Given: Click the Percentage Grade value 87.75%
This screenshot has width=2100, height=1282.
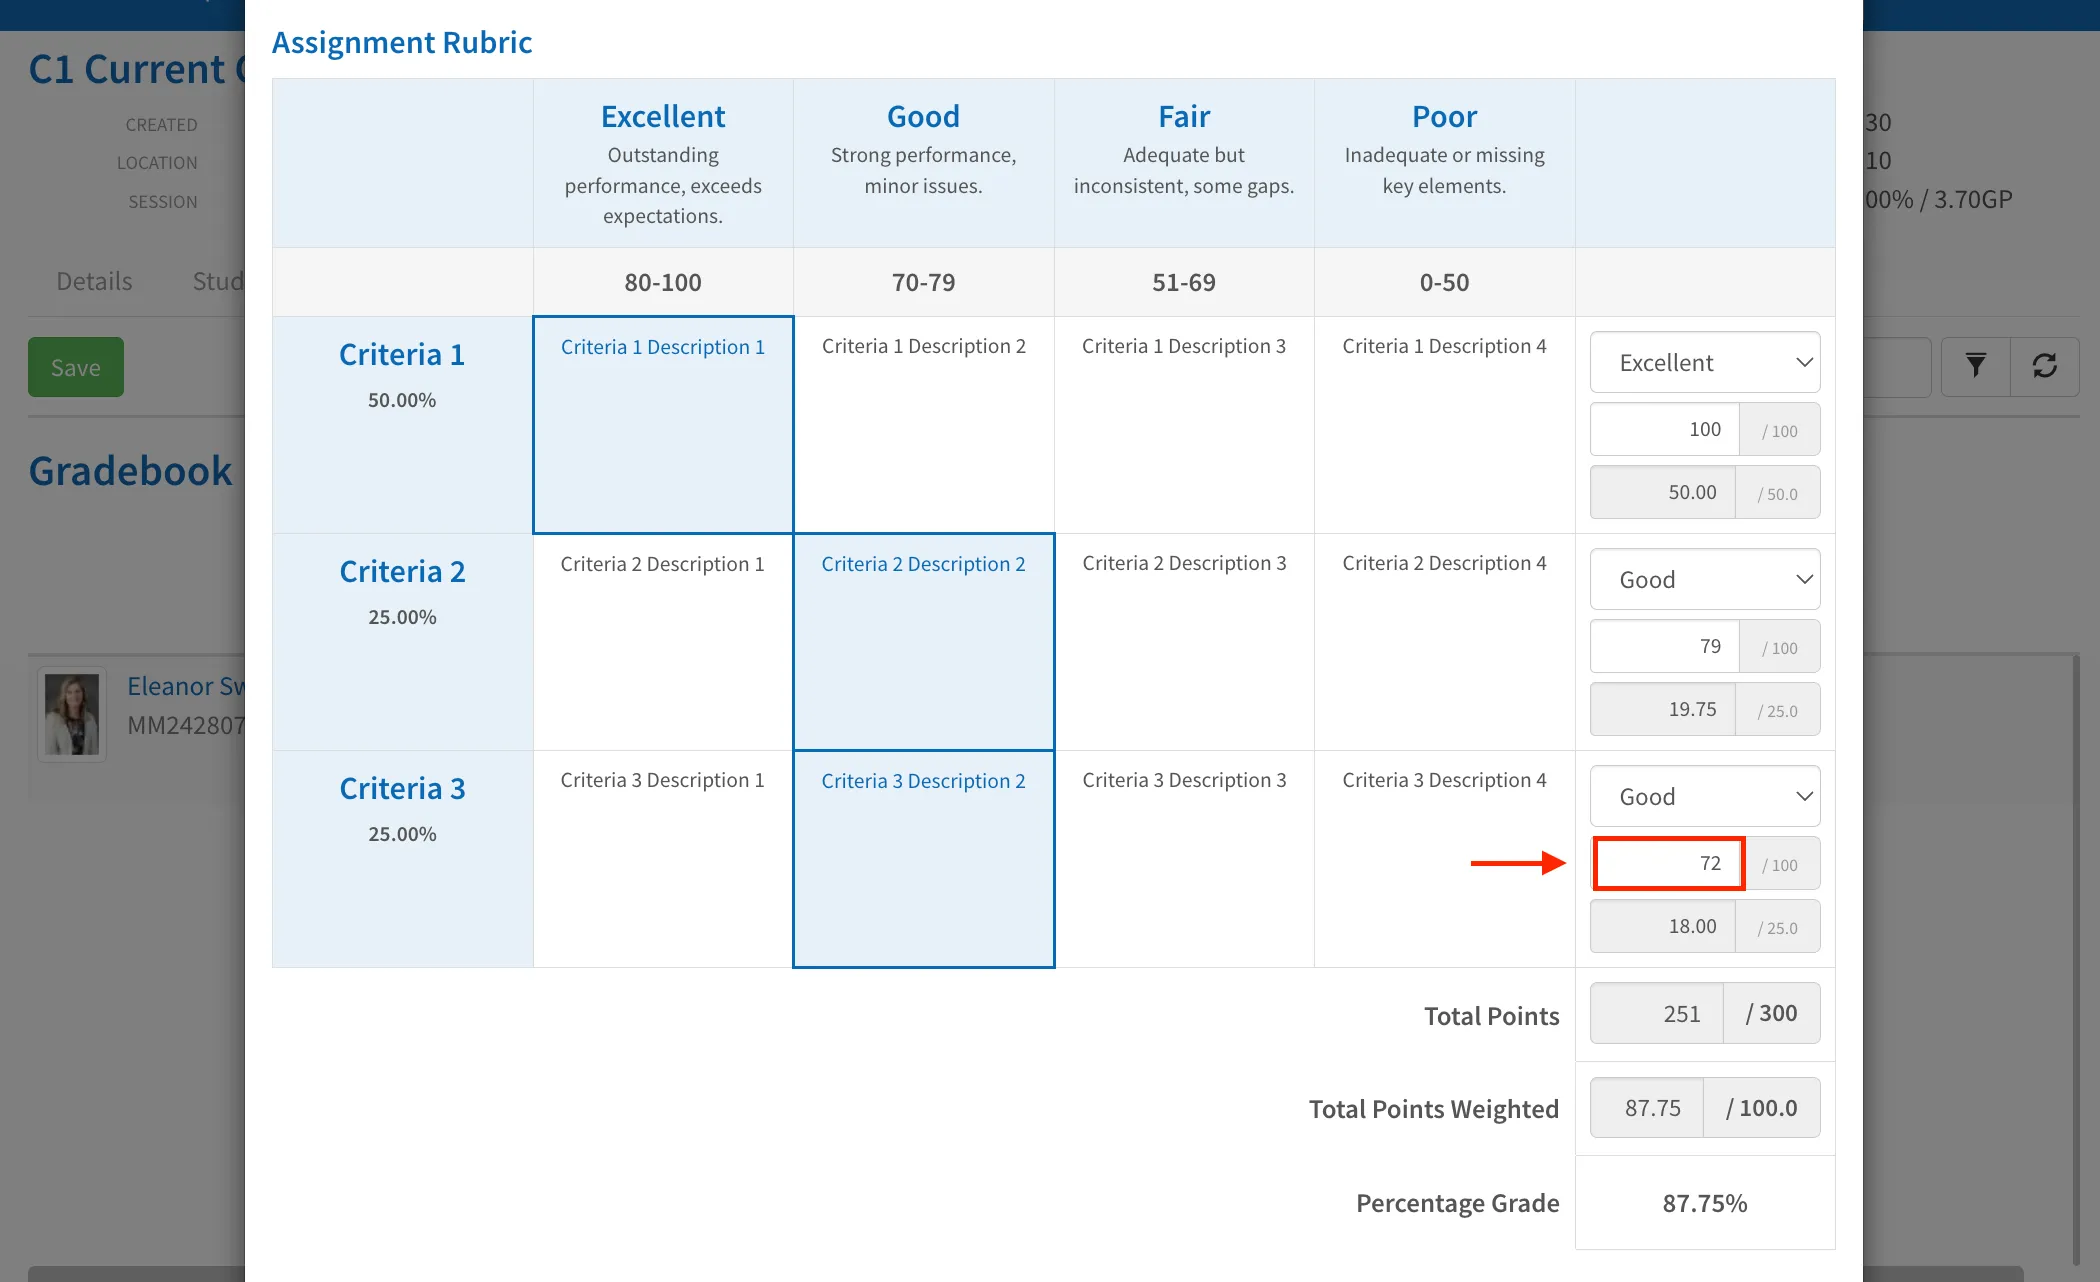Looking at the screenshot, I should (1705, 1203).
